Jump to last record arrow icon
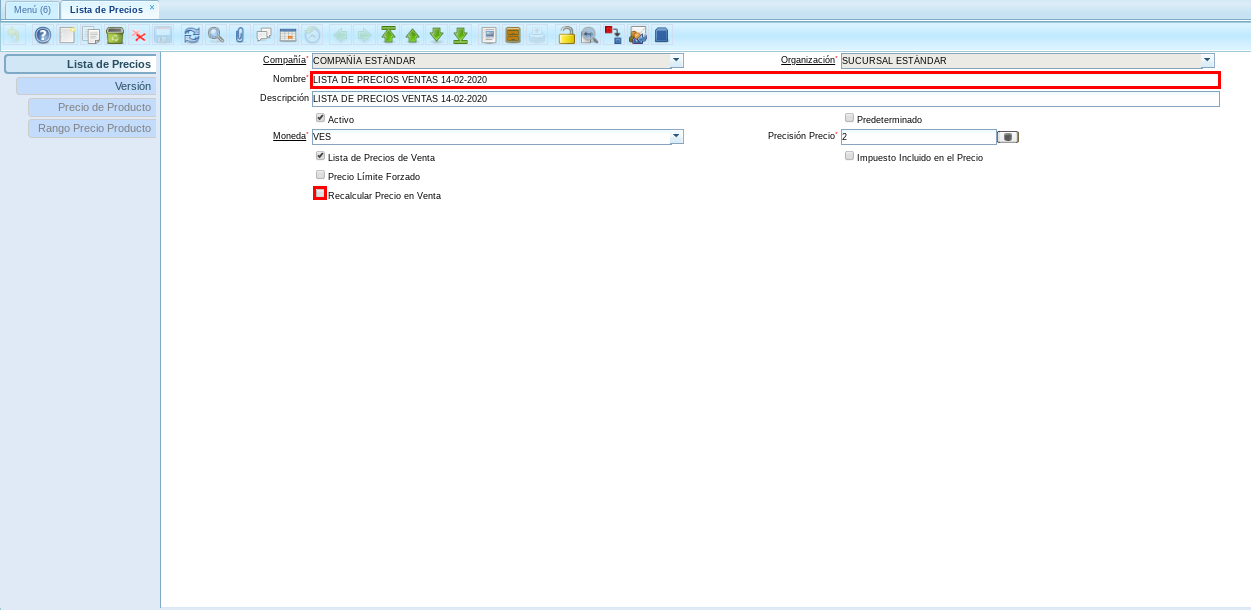 pos(461,35)
